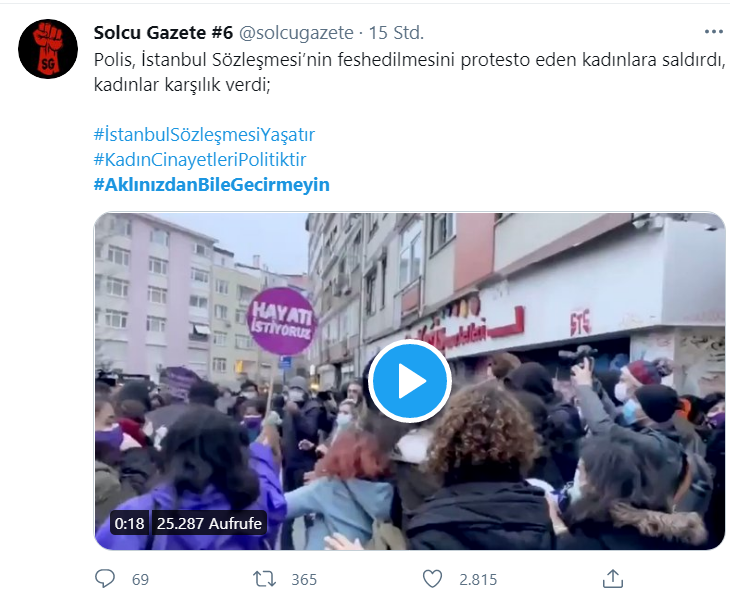Like the tweet with the heart icon
Image resolution: width=730 pixels, height=603 pixels.
pos(432,579)
